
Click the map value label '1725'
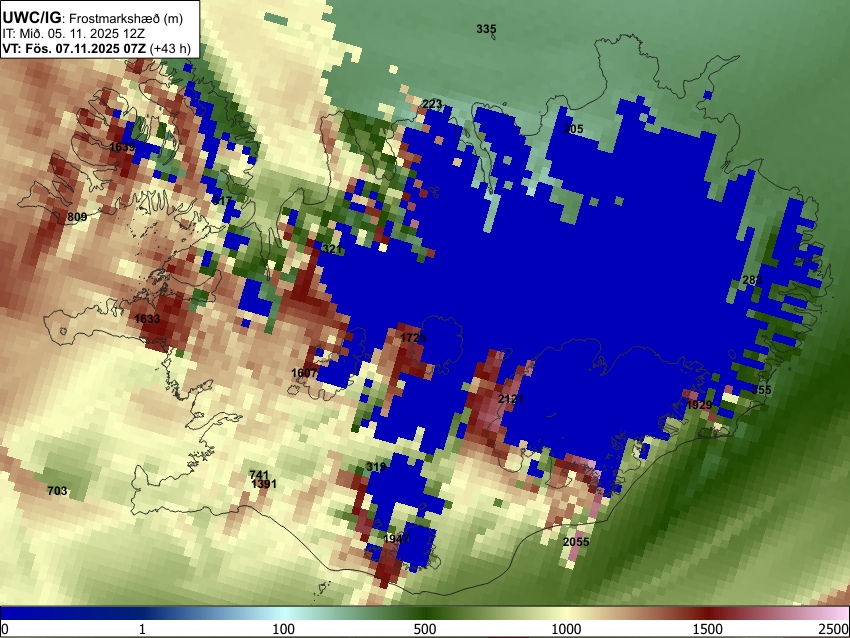pyautogui.click(x=413, y=338)
